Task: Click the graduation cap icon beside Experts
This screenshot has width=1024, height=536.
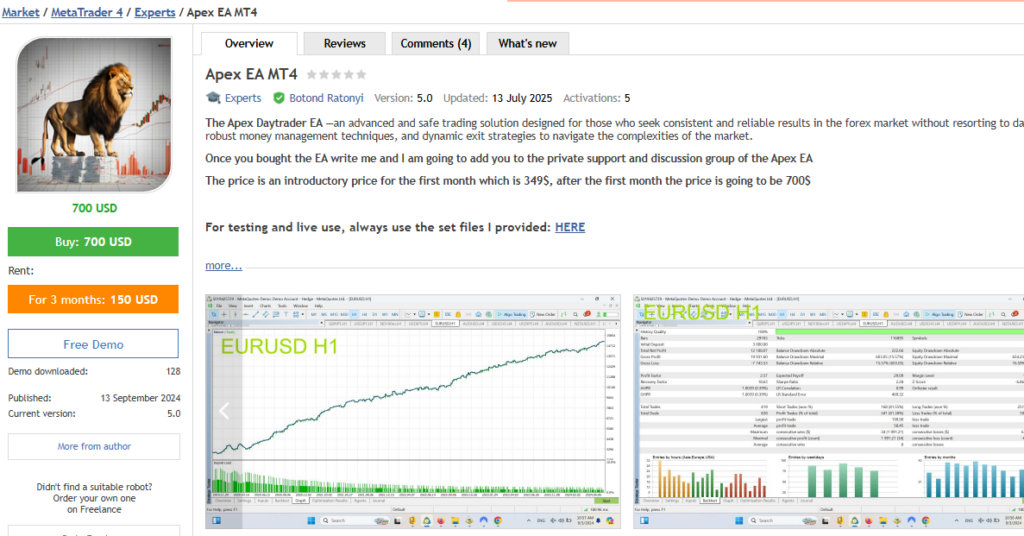Action: [x=213, y=98]
